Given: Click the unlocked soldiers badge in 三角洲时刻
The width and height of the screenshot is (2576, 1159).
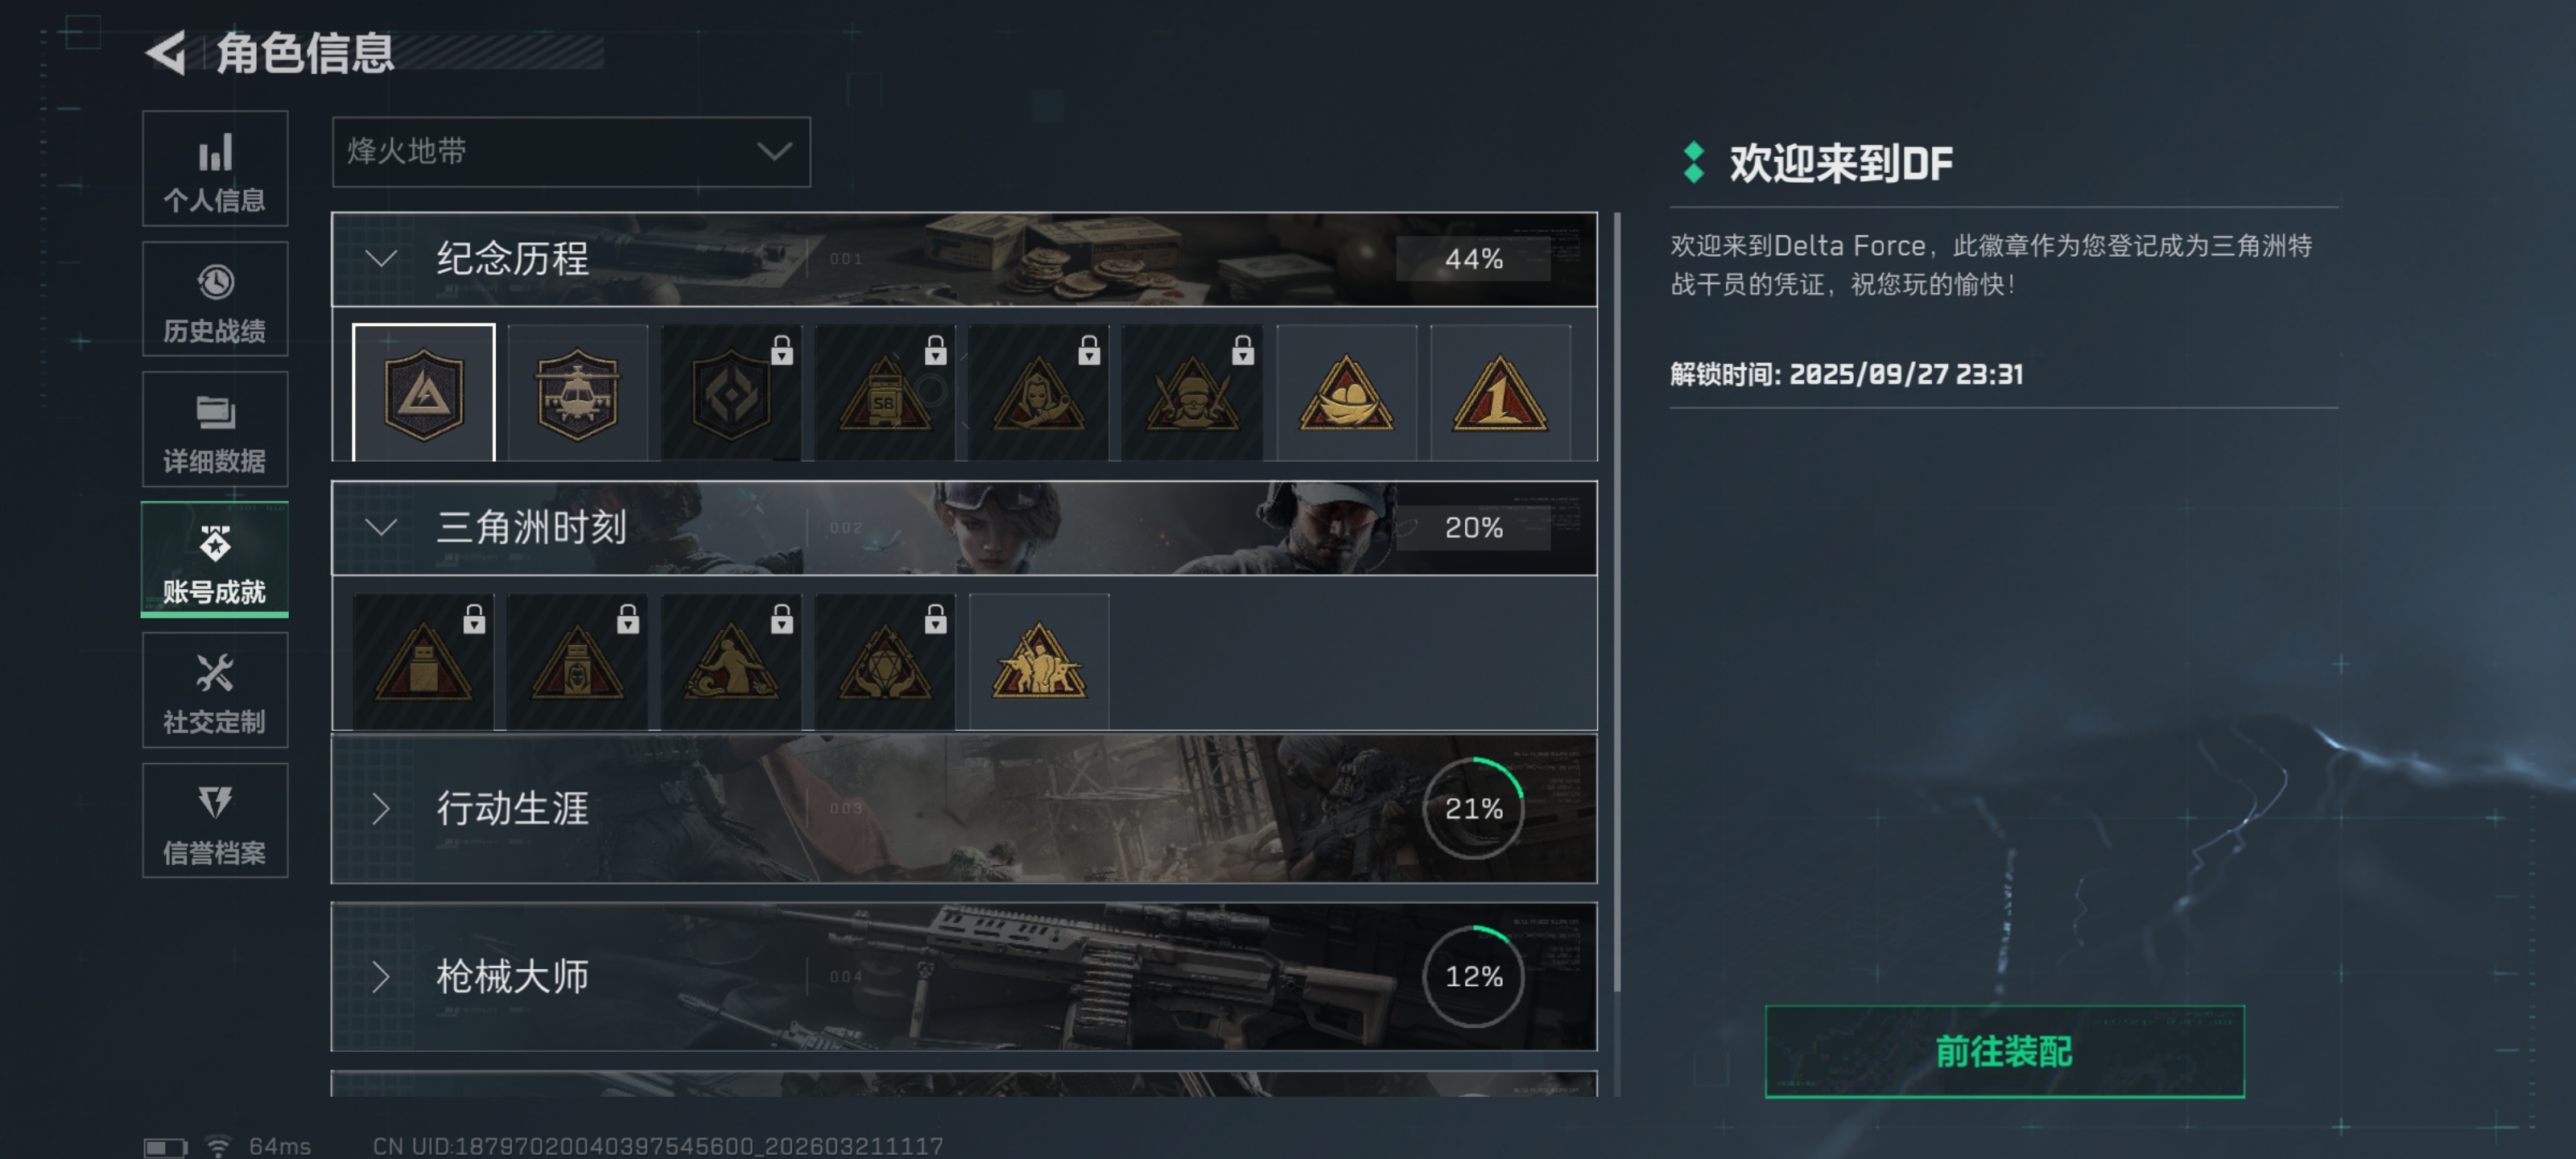Looking at the screenshot, I should coord(1038,661).
